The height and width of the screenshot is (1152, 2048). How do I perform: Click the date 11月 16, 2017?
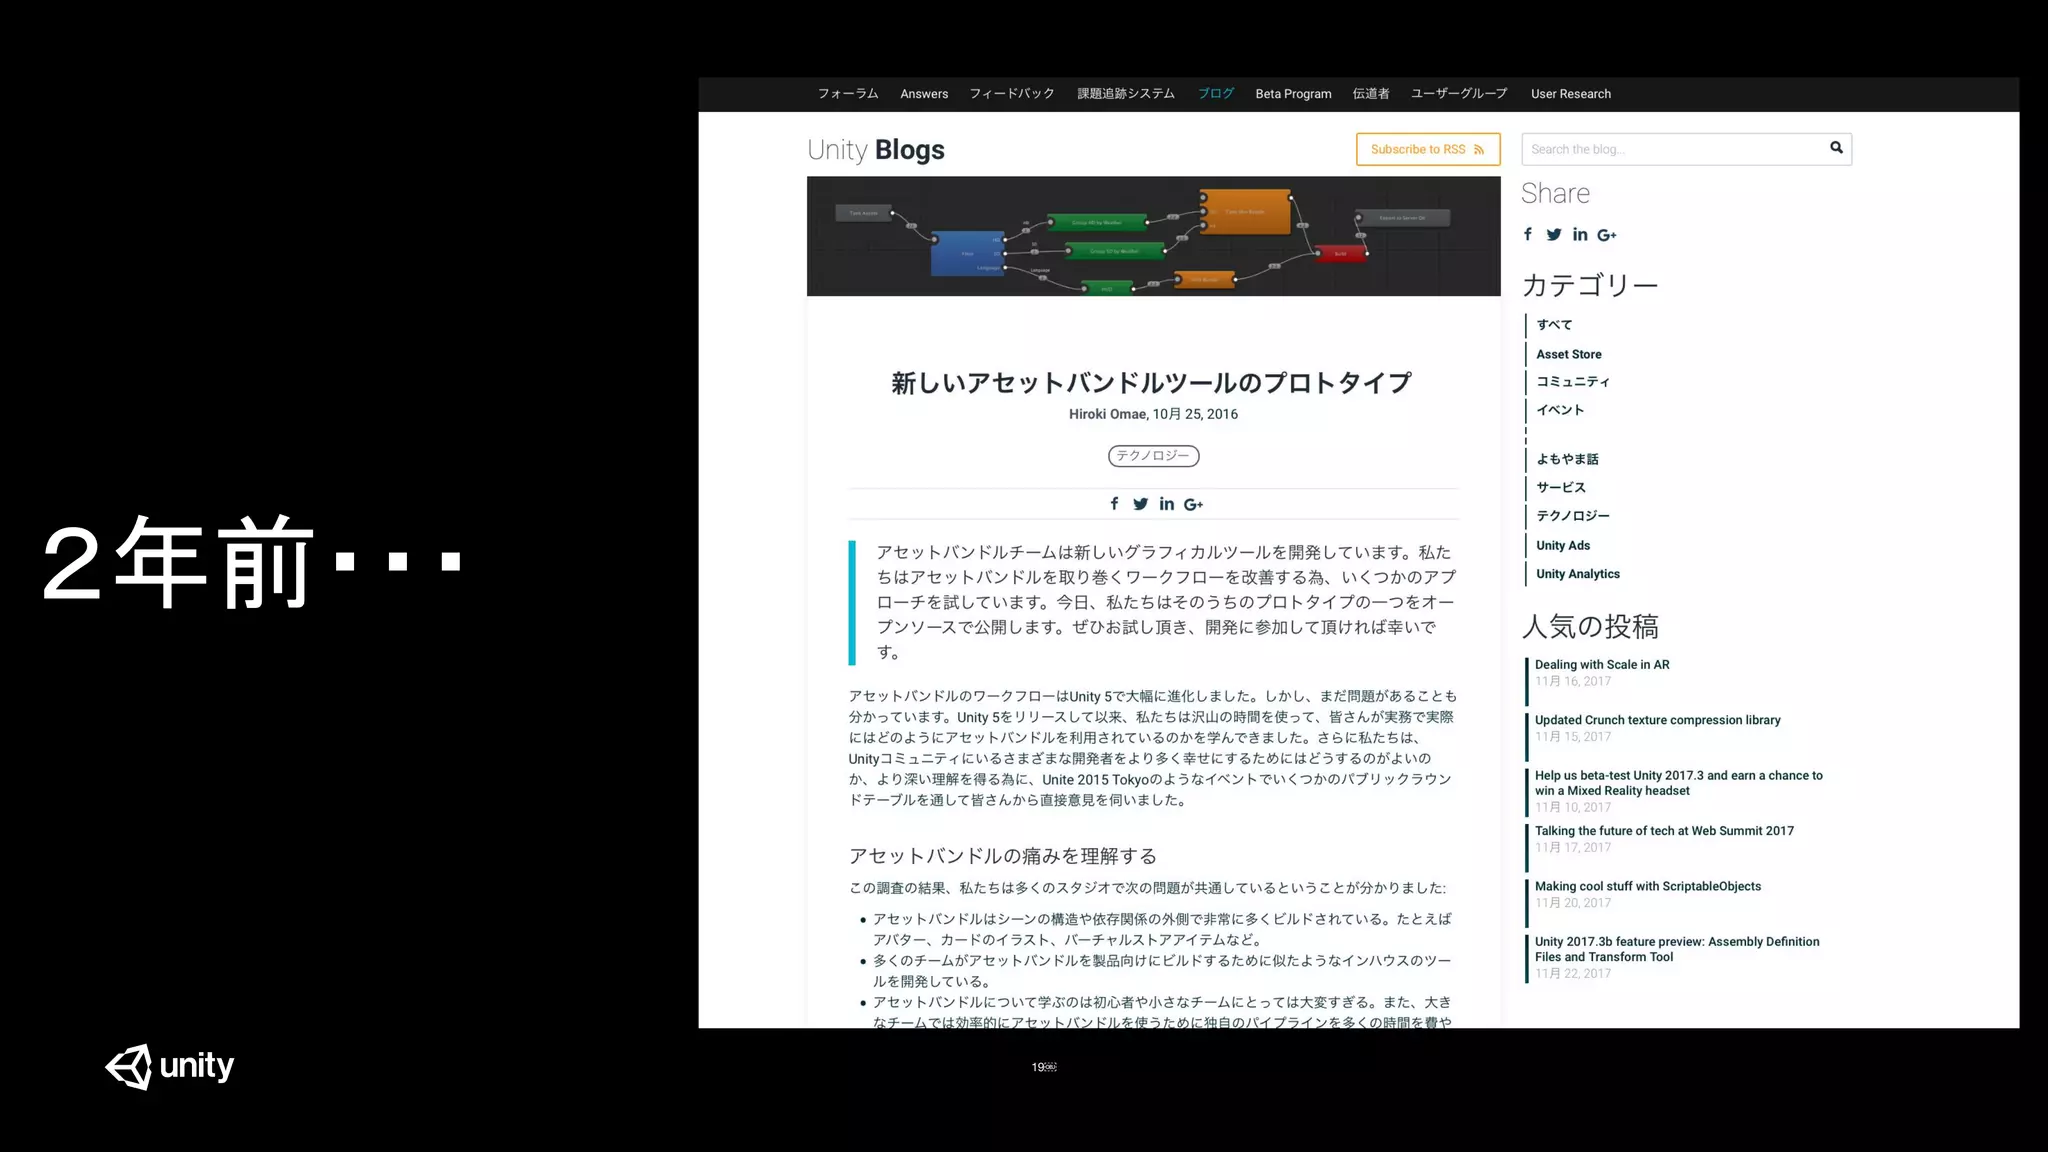point(1573,681)
